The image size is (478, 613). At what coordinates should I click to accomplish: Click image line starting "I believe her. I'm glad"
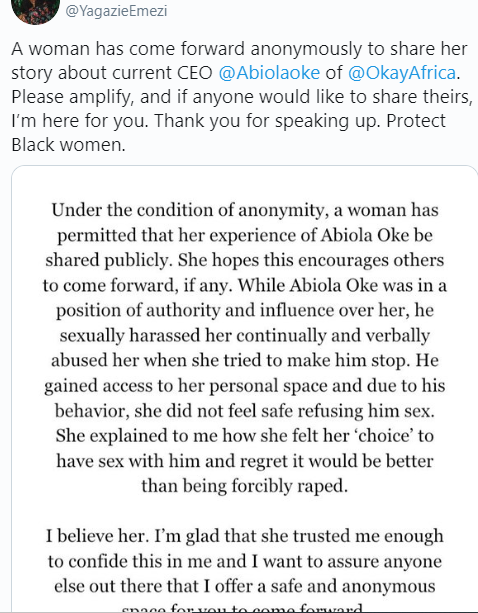pos(245,536)
